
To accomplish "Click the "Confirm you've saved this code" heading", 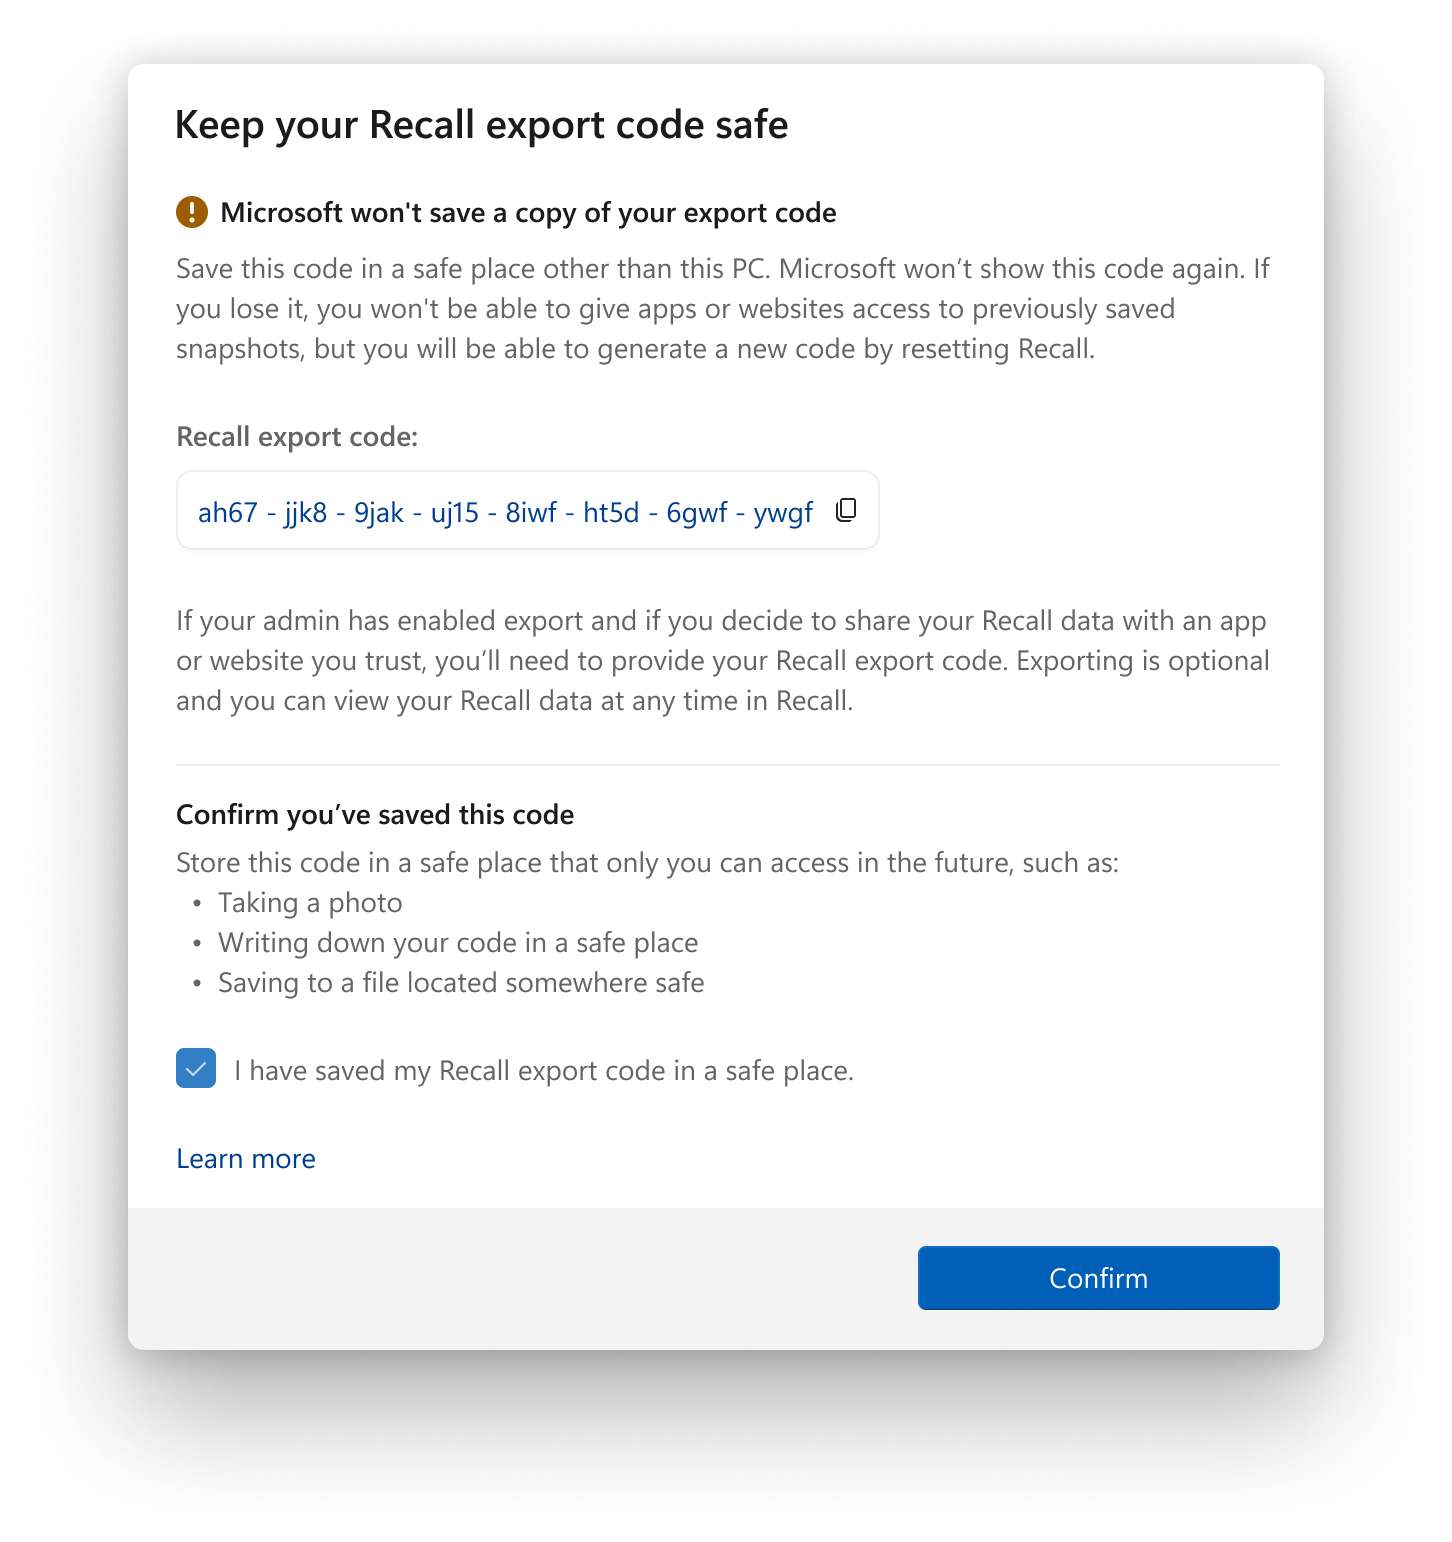I will click(x=375, y=815).
